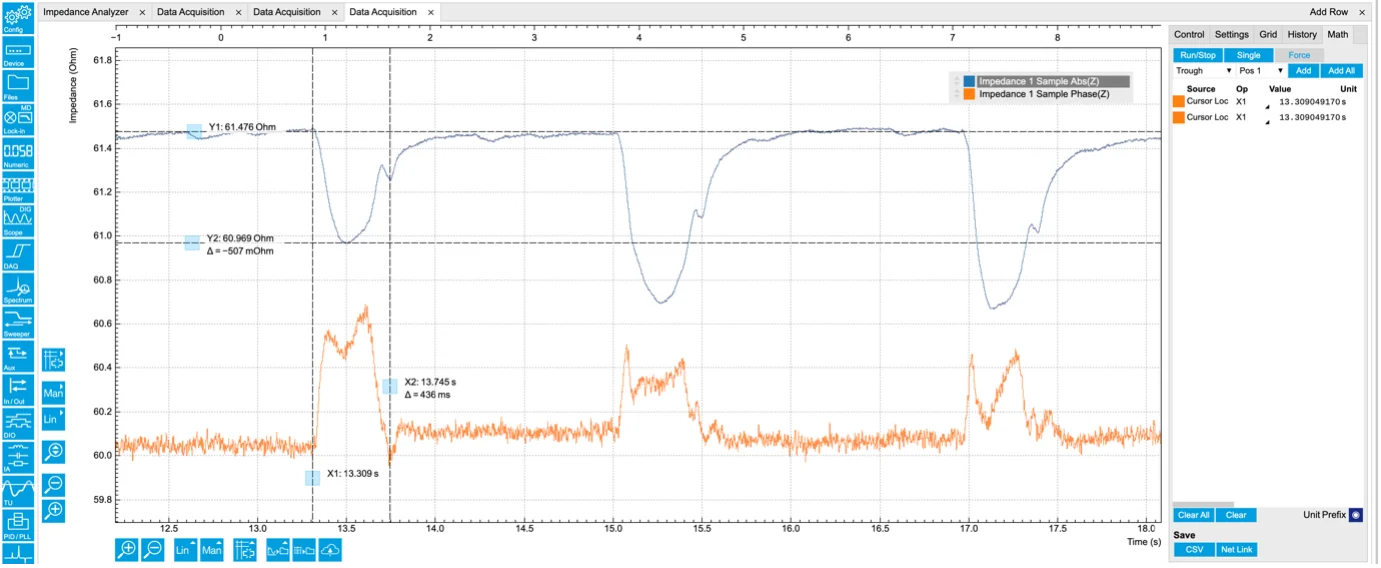This screenshot has width=1381, height=568.
Task: Save the plot as an image file
Action: tap(278, 549)
